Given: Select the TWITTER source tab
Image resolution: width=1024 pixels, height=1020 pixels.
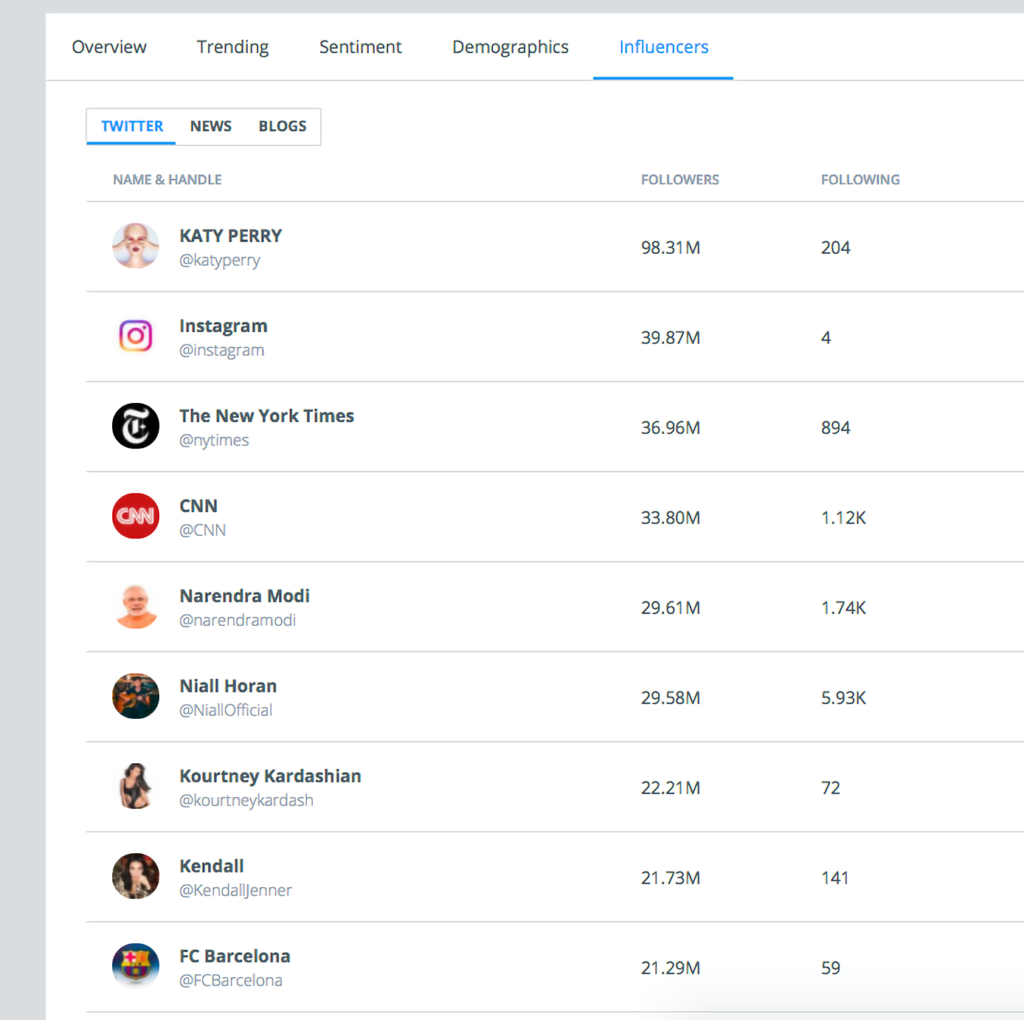Looking at the screenshot, I should click(x=132, y=126).
